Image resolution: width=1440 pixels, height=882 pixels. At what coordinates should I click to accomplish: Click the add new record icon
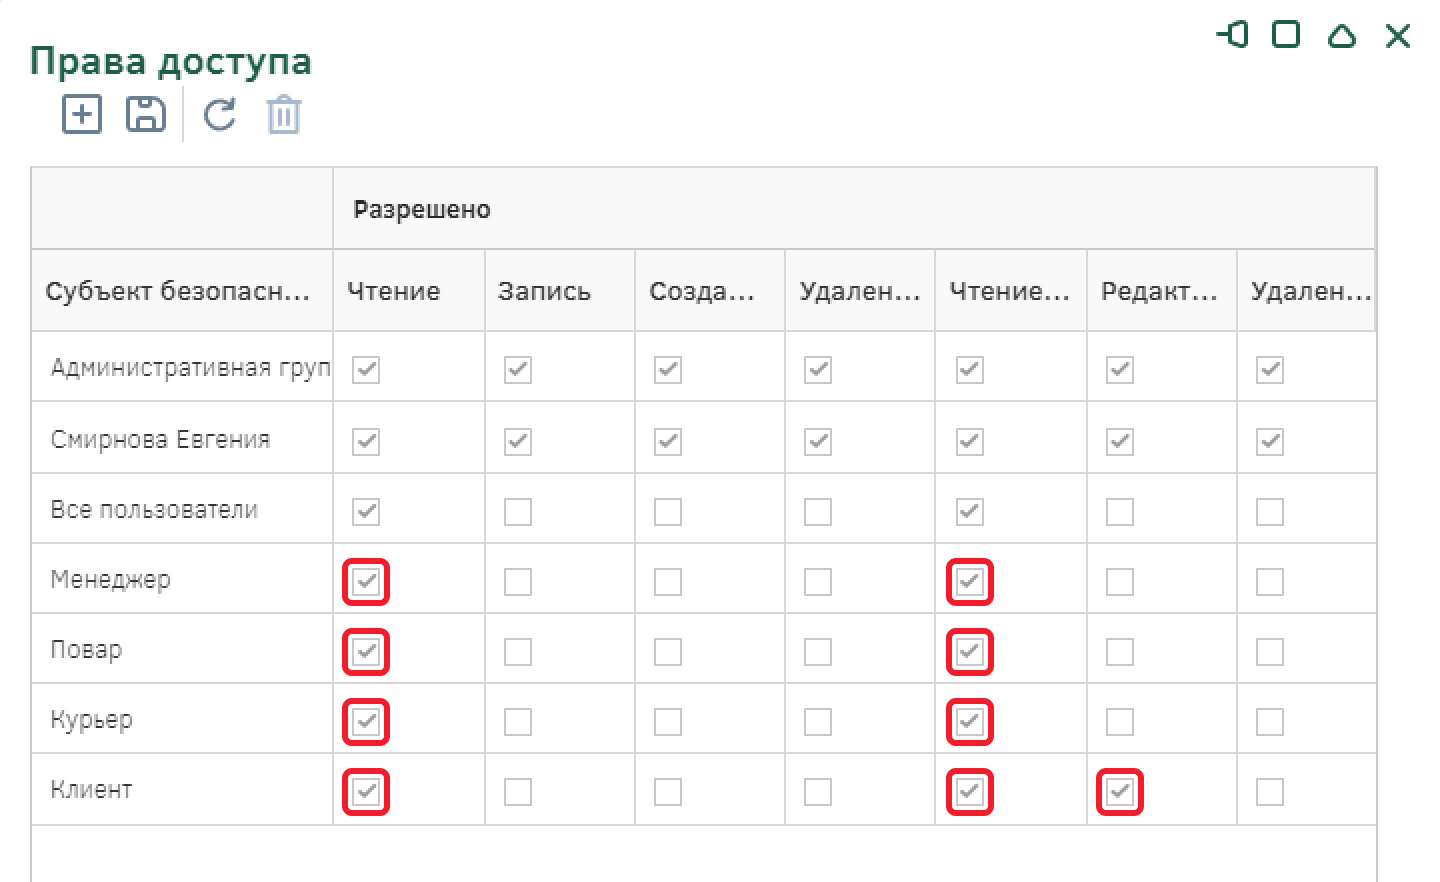pos(82,114)
